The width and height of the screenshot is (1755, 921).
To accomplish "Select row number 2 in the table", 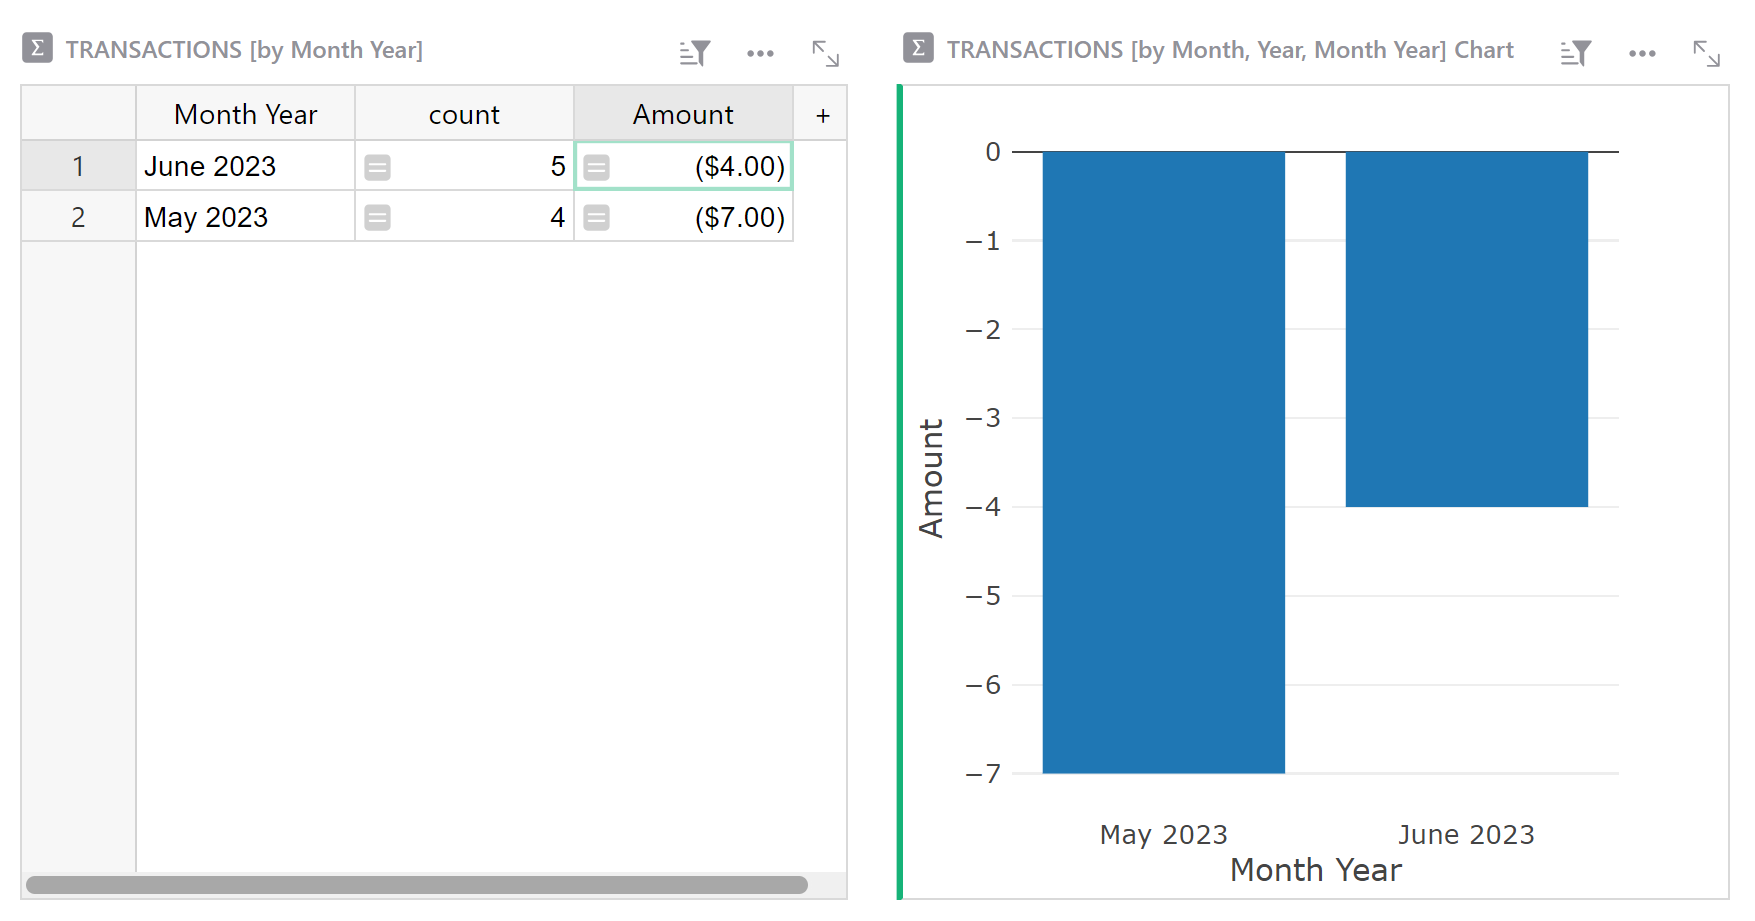I will point(78,217).
